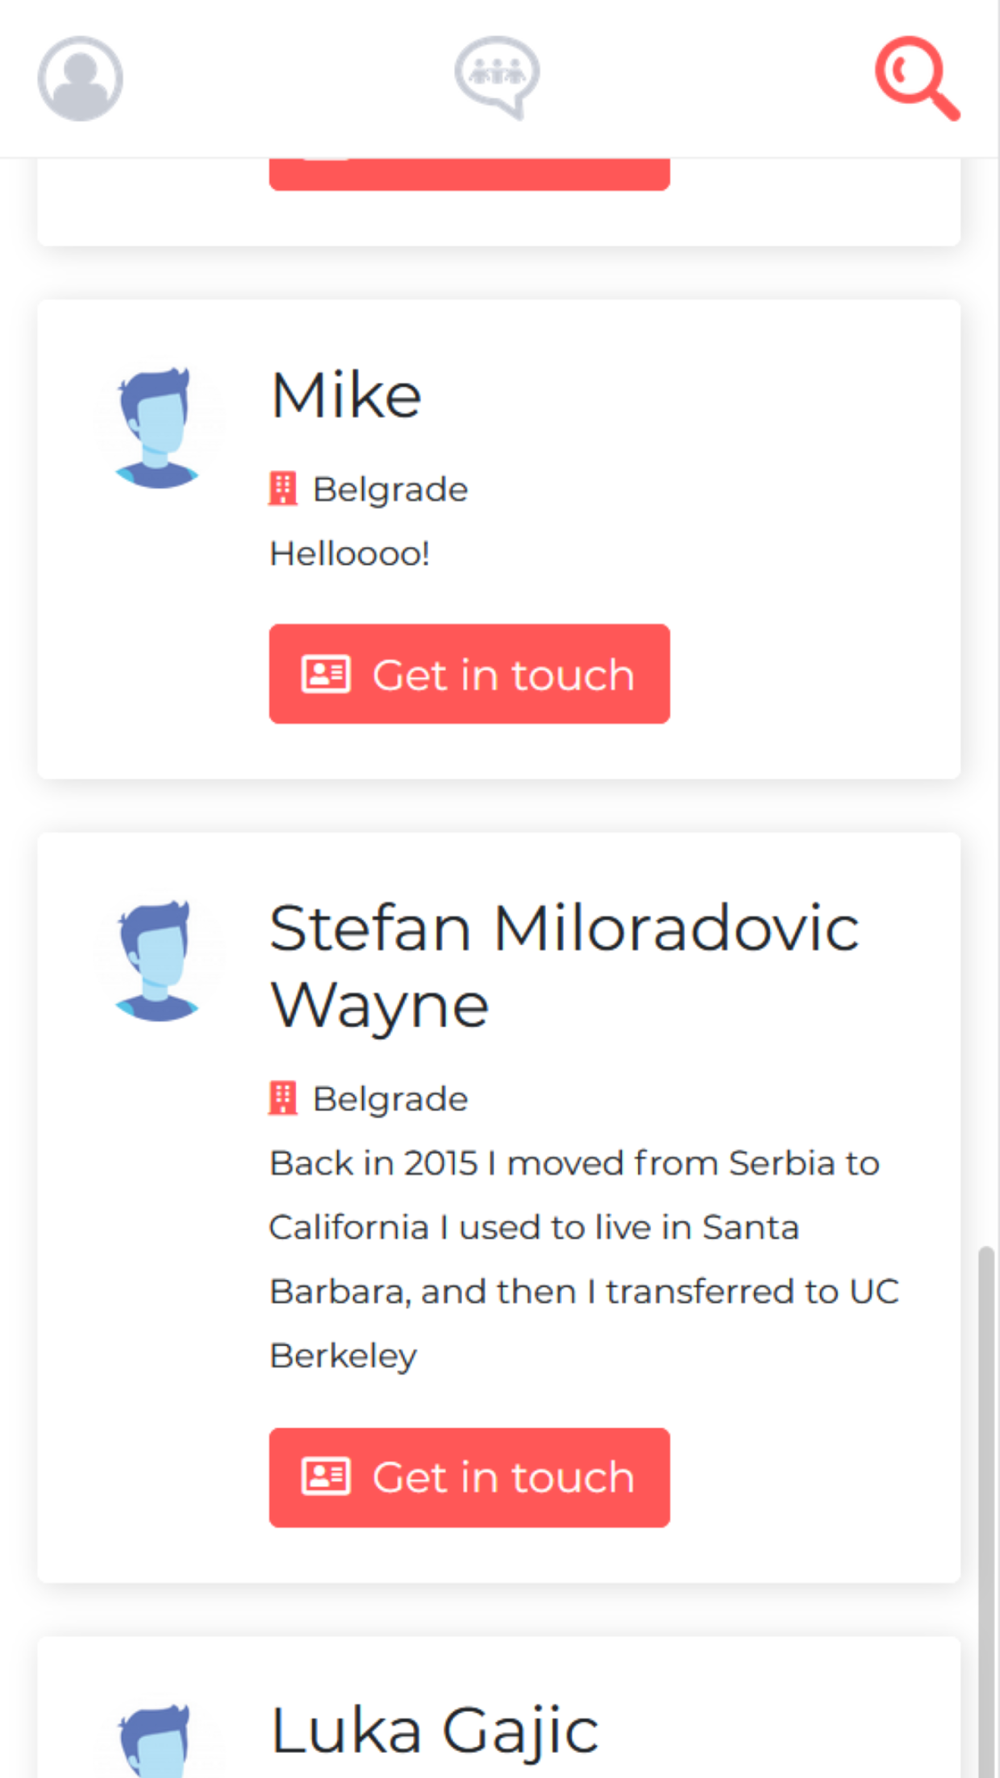This screenshot has width=1000, height=1778.
Task: Click the contact card icon in Mike's button
Action: [x=326, y=674]
